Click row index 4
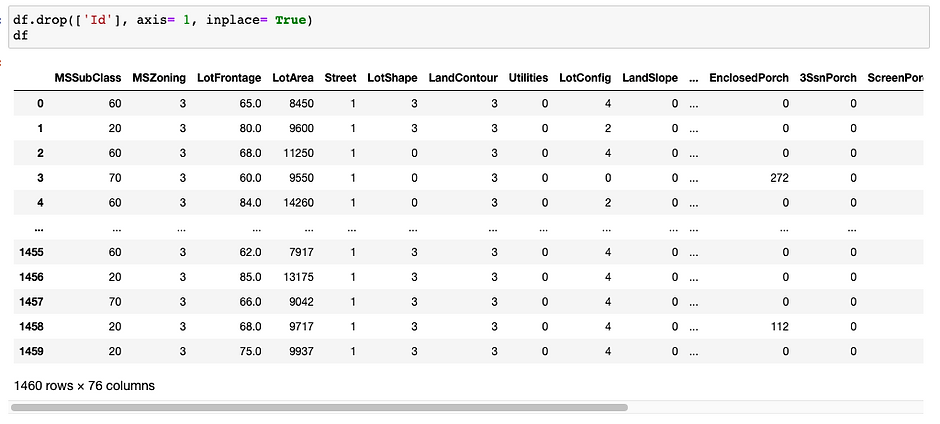 click(x=40, y=203)
